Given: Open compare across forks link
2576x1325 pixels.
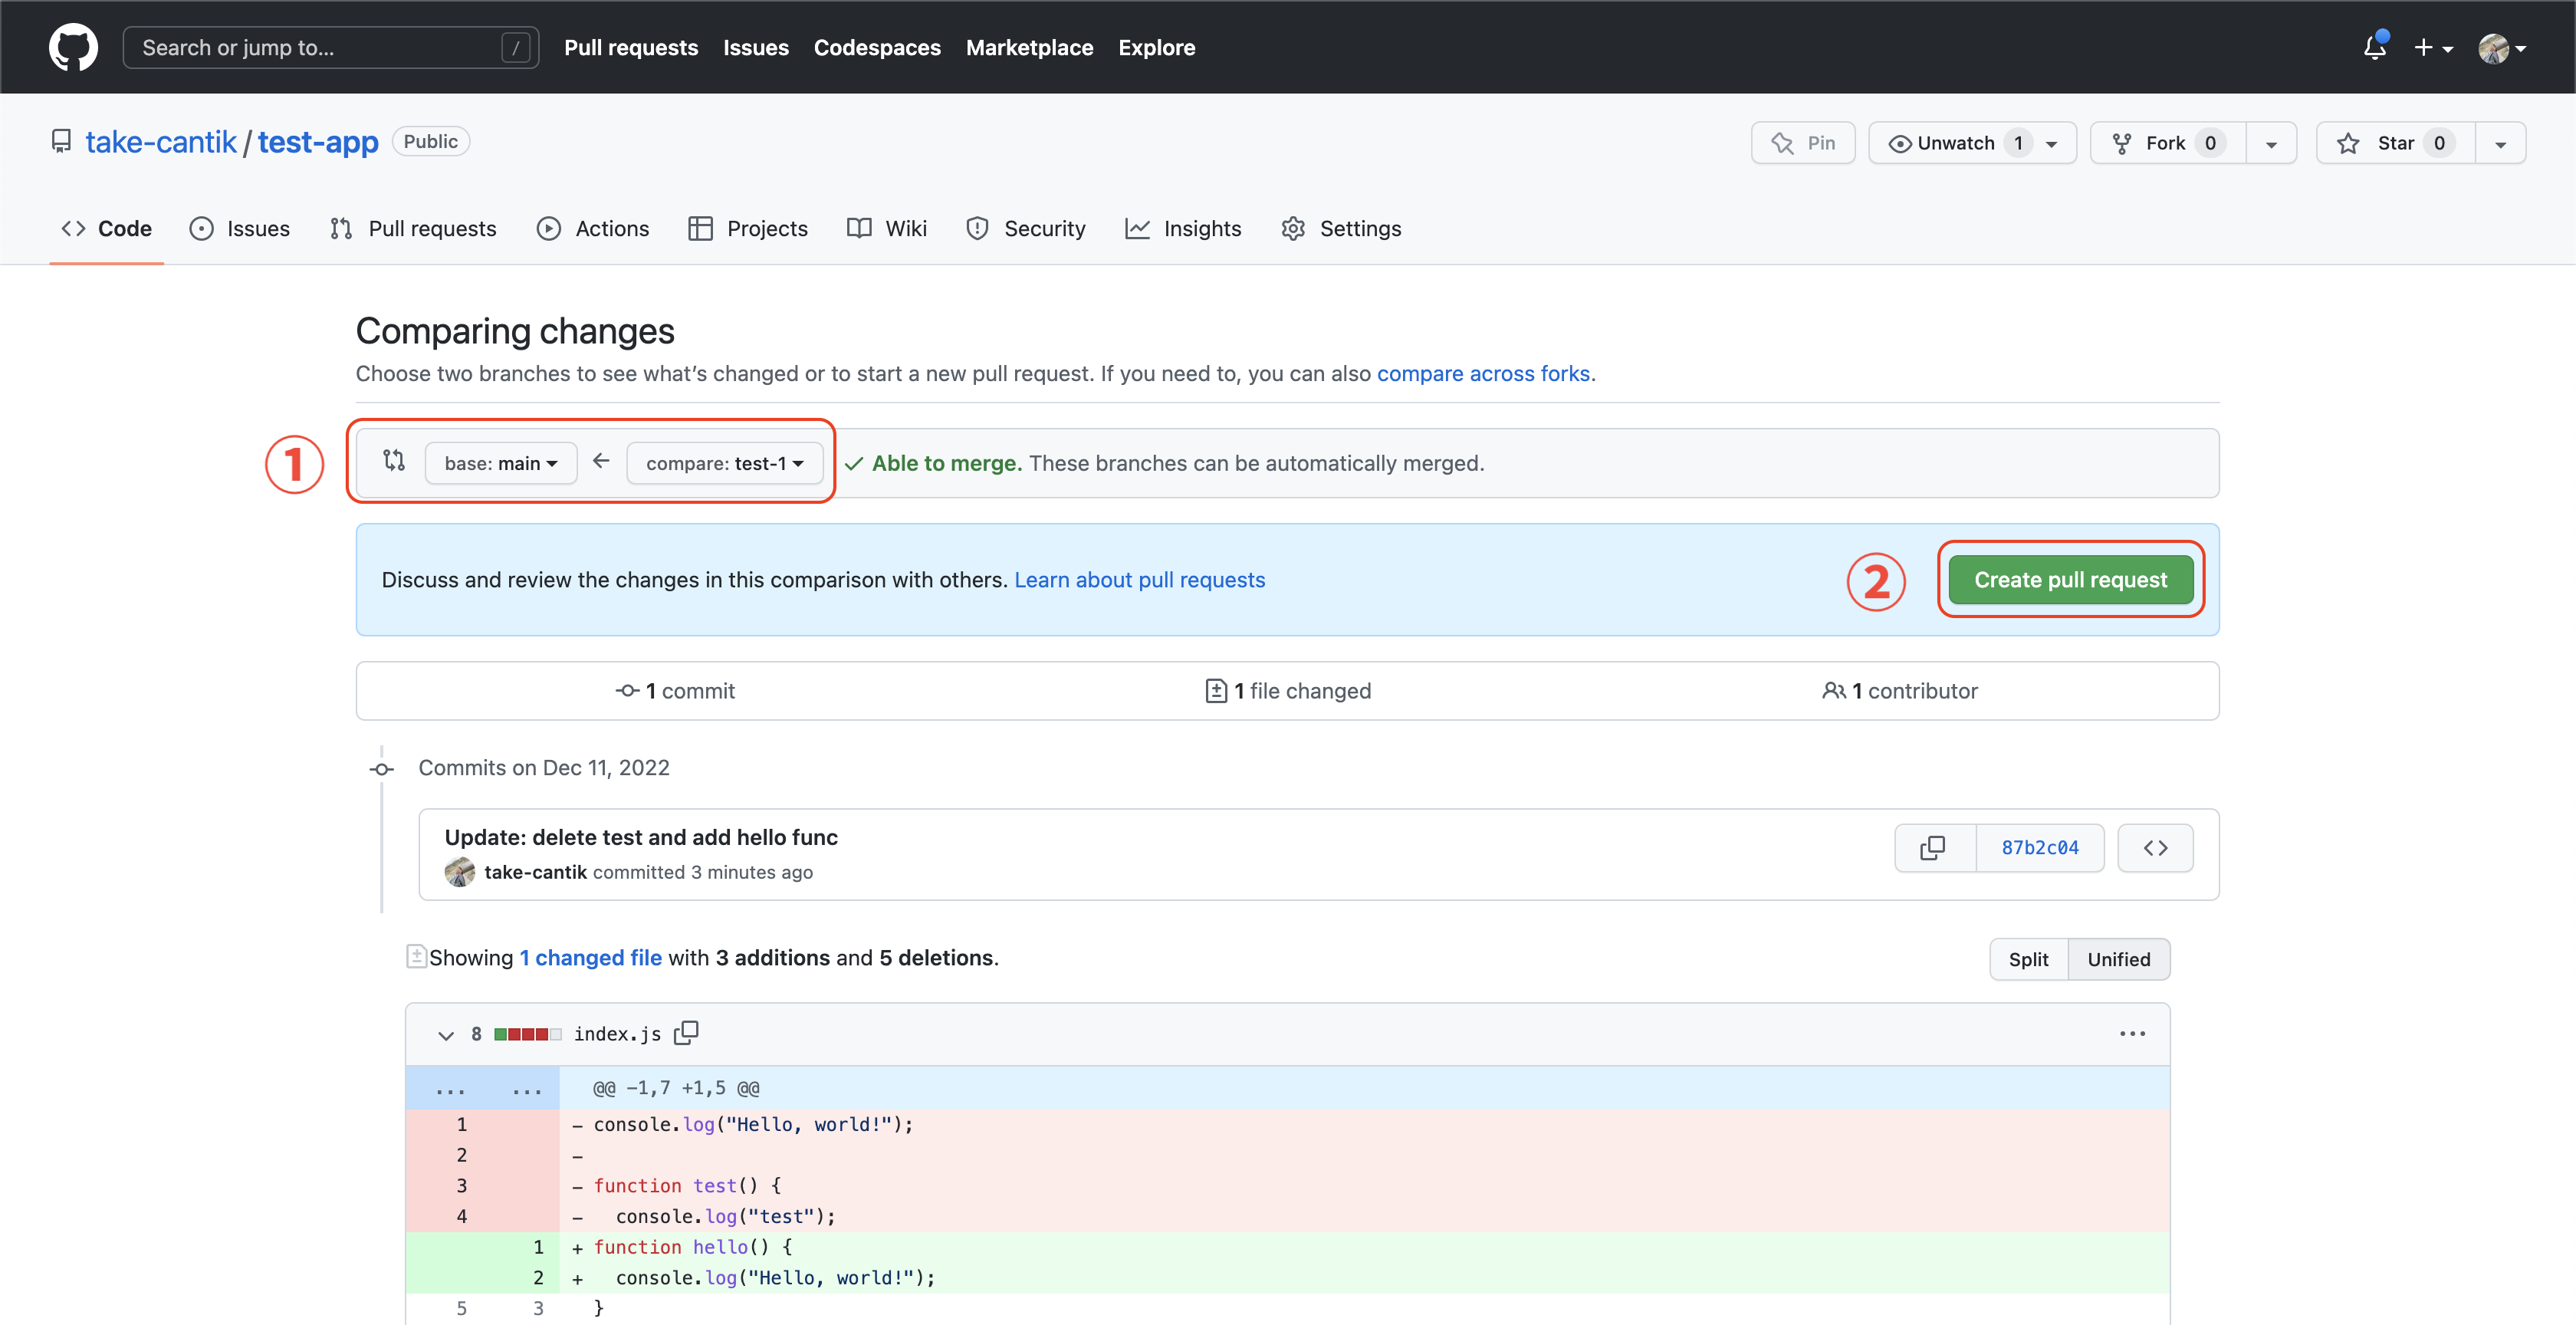Looking at the screenshot, I should point(1483,373).
